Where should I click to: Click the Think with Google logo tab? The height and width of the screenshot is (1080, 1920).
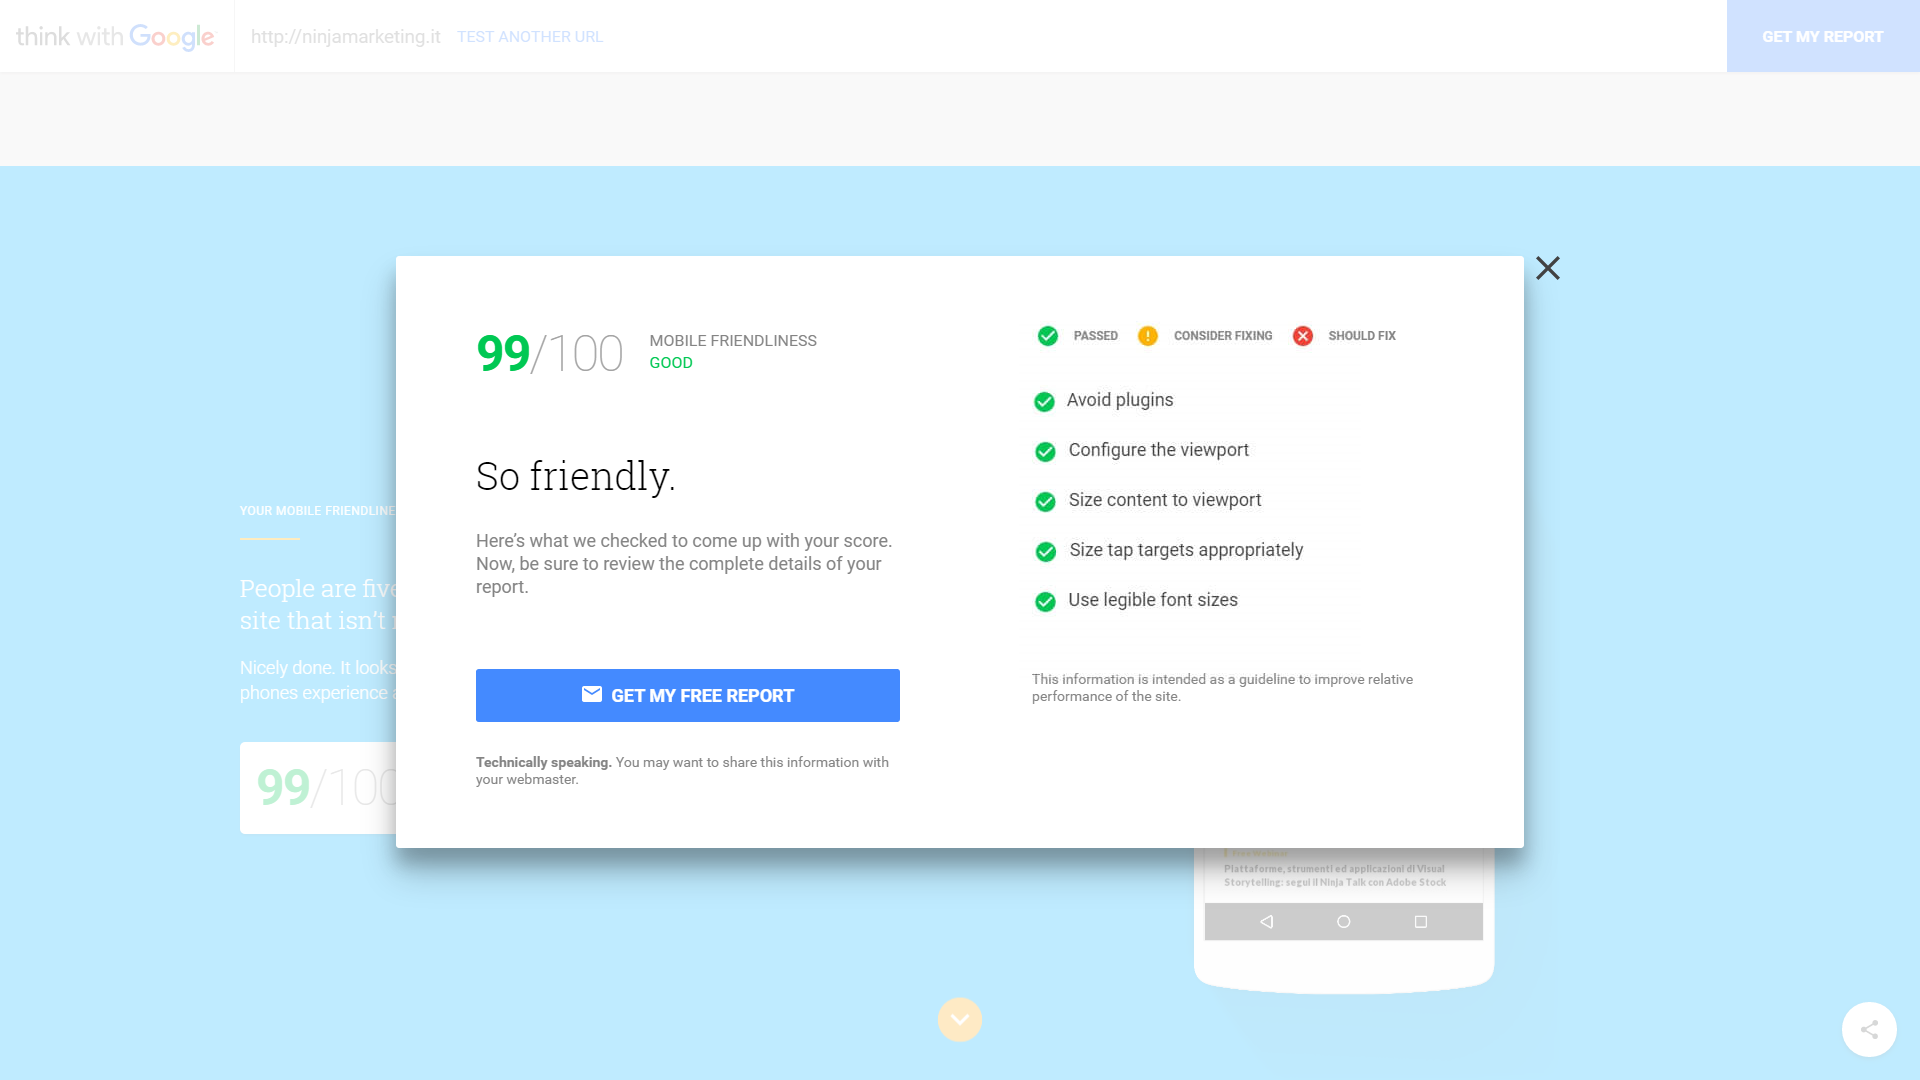[115, 36]
